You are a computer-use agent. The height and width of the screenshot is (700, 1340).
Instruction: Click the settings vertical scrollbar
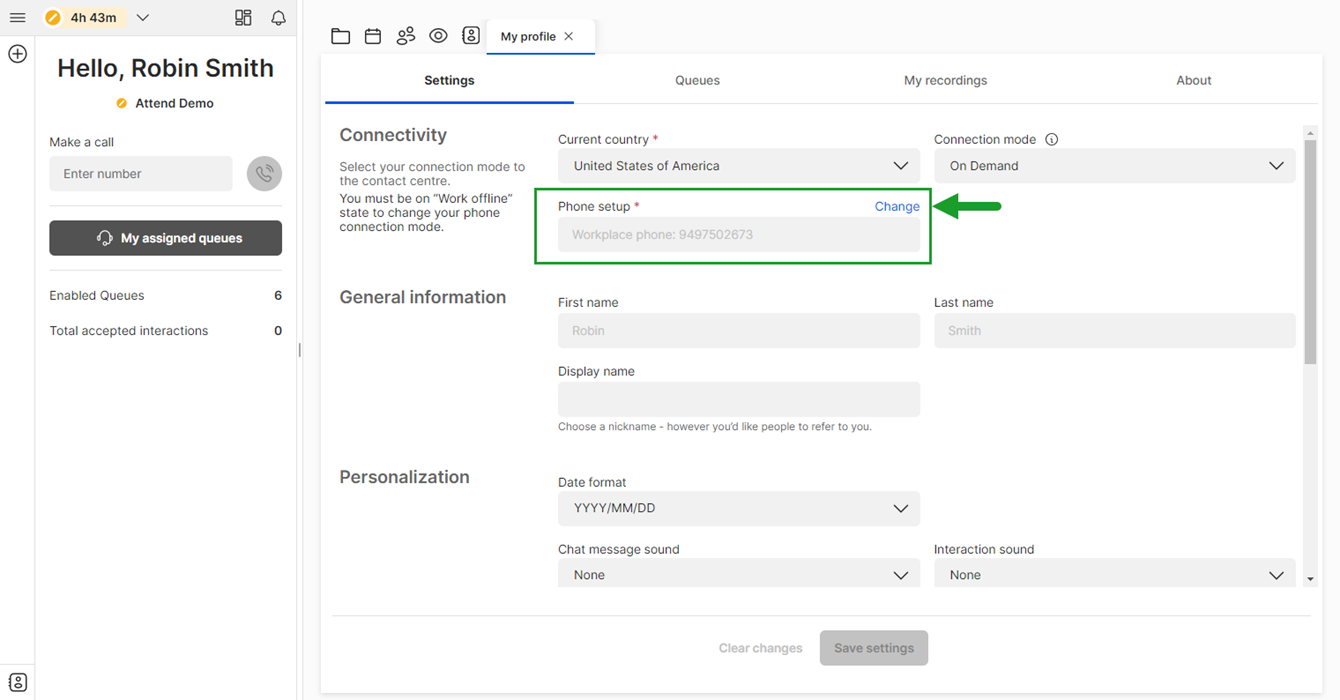coord(1310,252)
